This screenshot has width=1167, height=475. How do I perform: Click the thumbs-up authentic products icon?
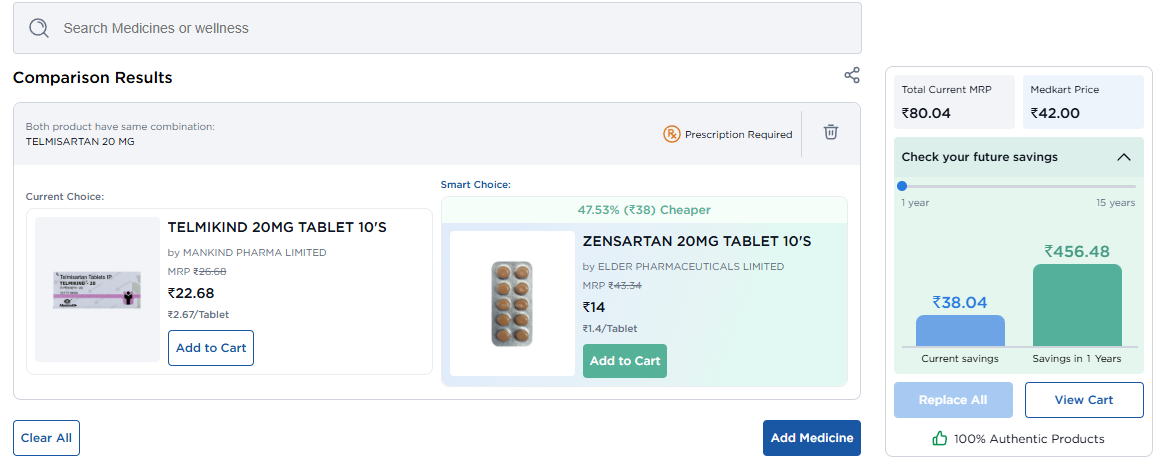[x=939, y=438]
